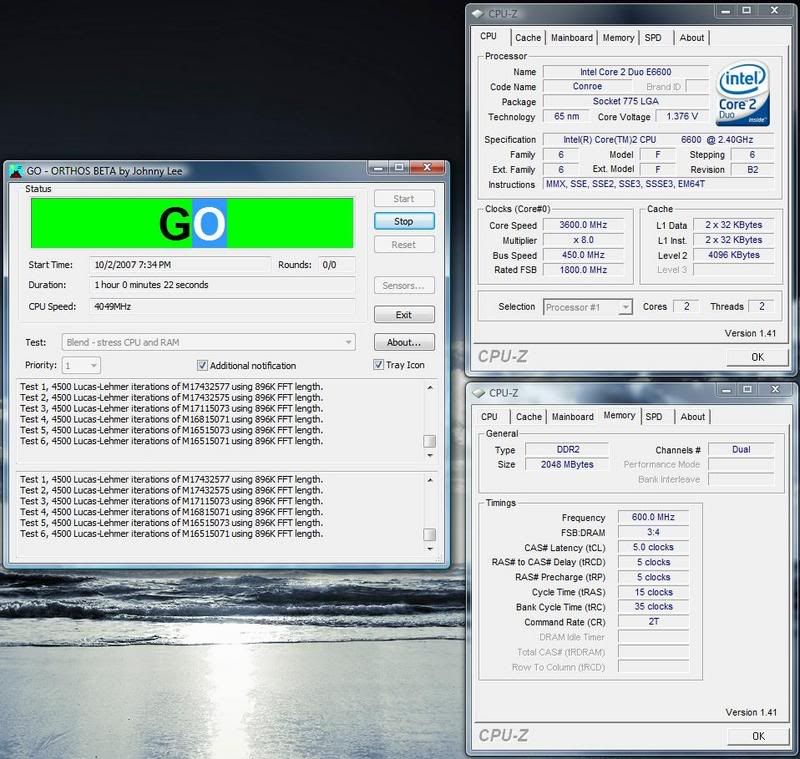Minimize the lower CPU-Z window
The height and width of the screenshot is (759, 800).
726,390
